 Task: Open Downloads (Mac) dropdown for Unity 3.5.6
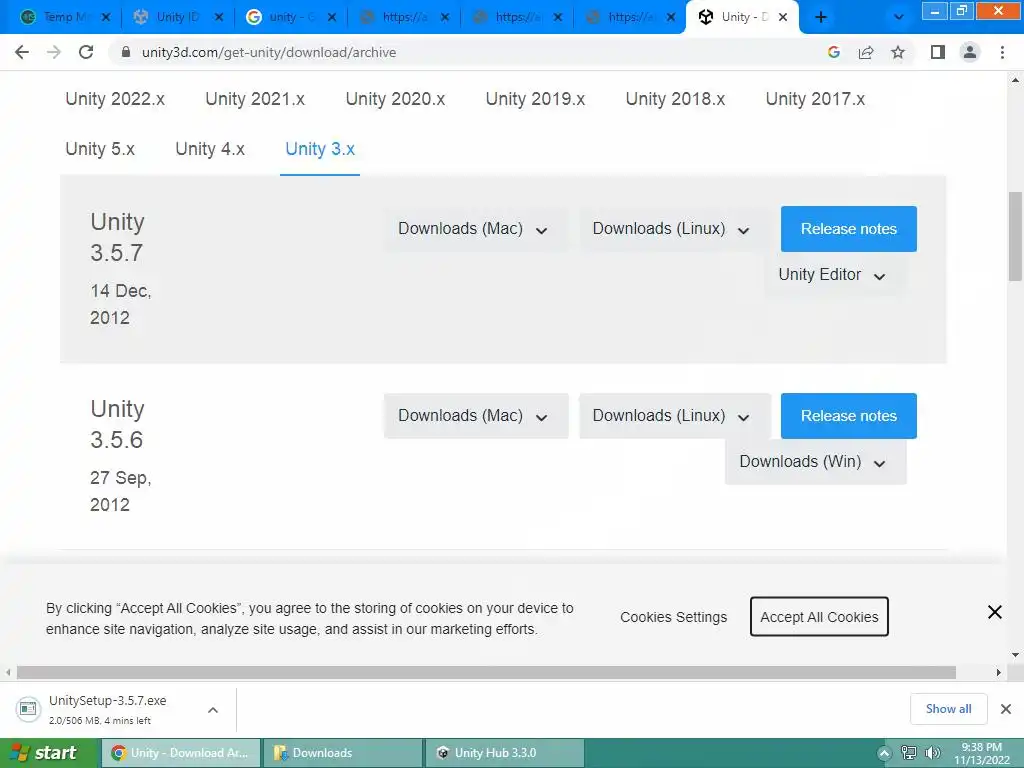pyautogui.click(x=475, y=416)
